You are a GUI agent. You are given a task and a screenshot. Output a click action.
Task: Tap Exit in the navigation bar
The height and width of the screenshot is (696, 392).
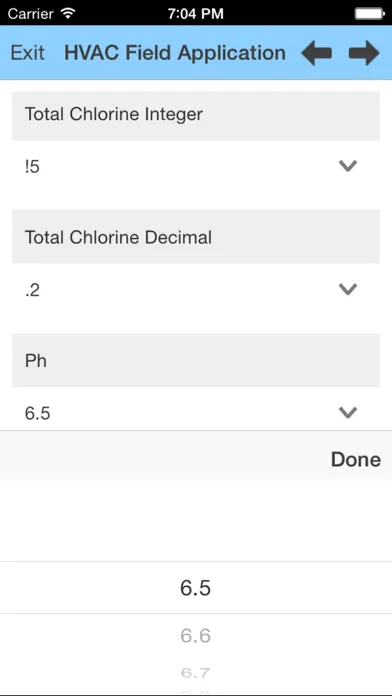[x=28, y=53]
